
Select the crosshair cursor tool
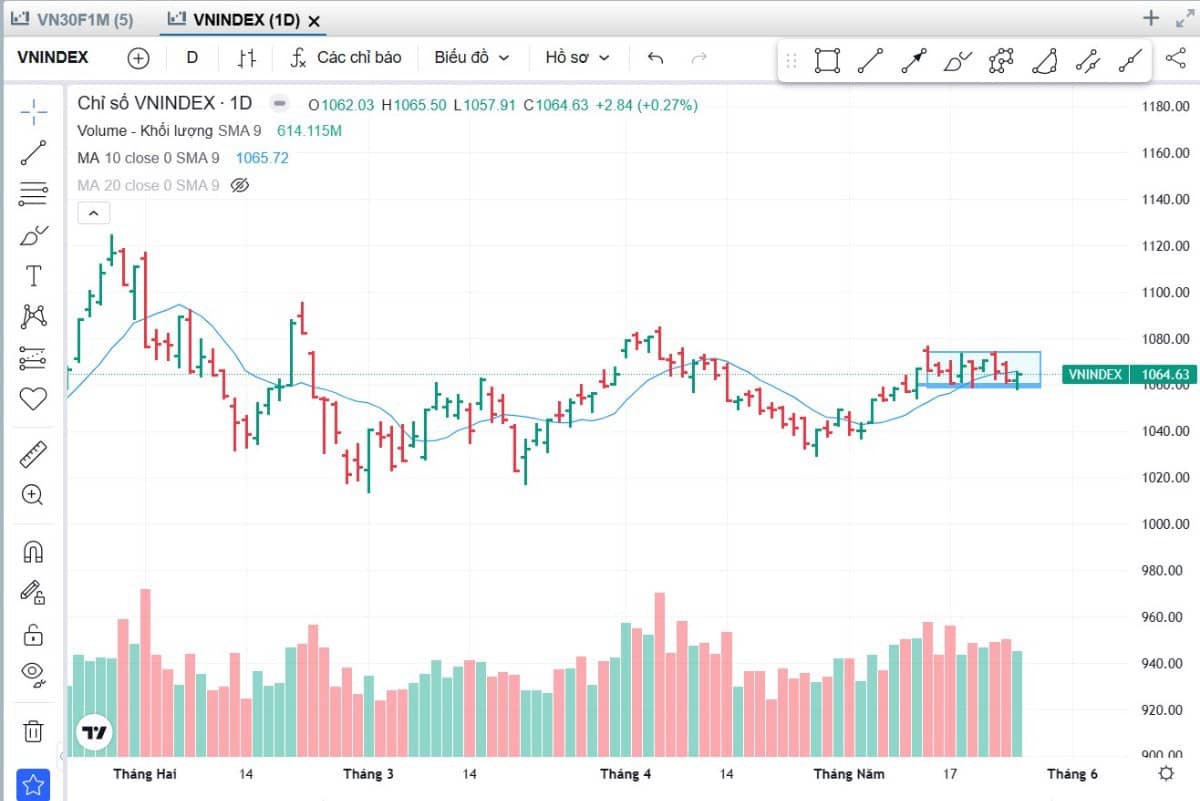[33, 113]
